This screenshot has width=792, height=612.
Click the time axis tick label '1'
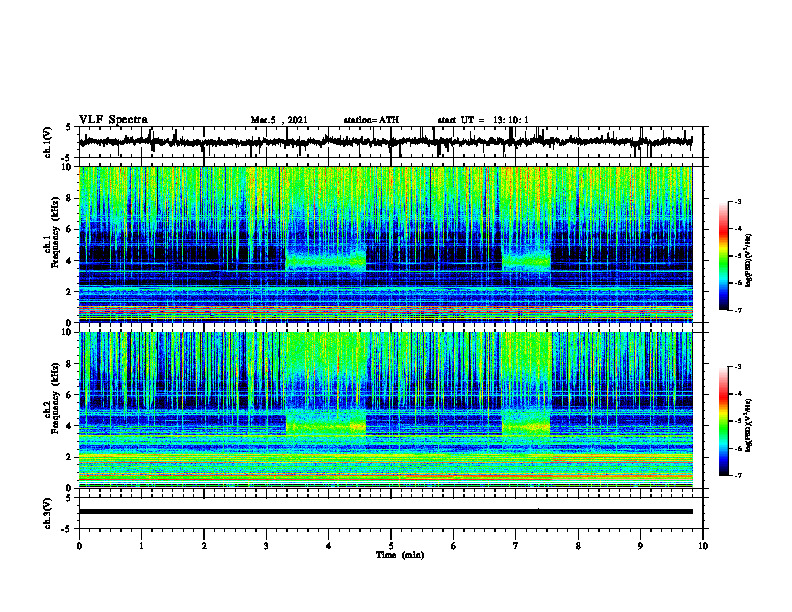141,546
